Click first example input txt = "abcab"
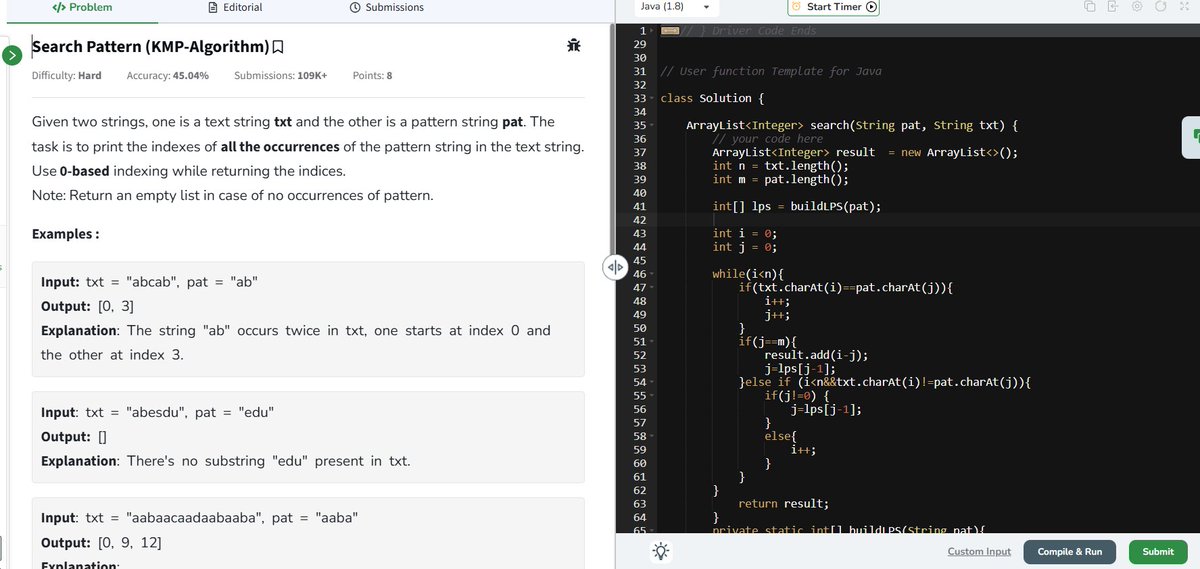 click(x=149, y=281)
